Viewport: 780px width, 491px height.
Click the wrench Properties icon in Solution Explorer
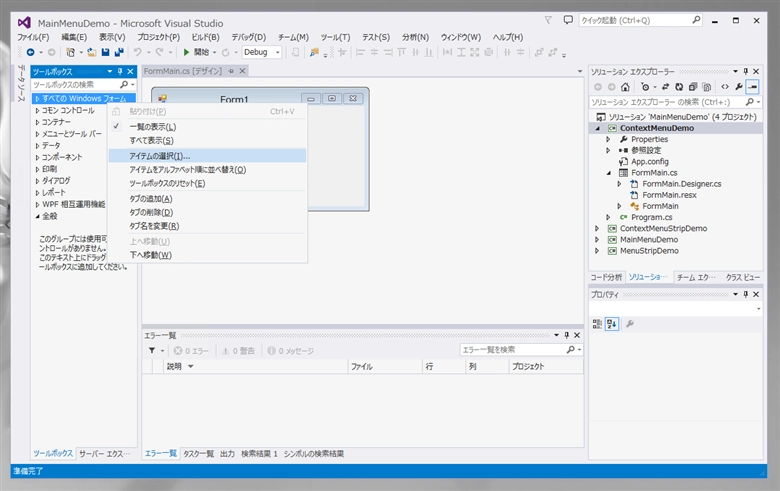click(x=739, y=87)
